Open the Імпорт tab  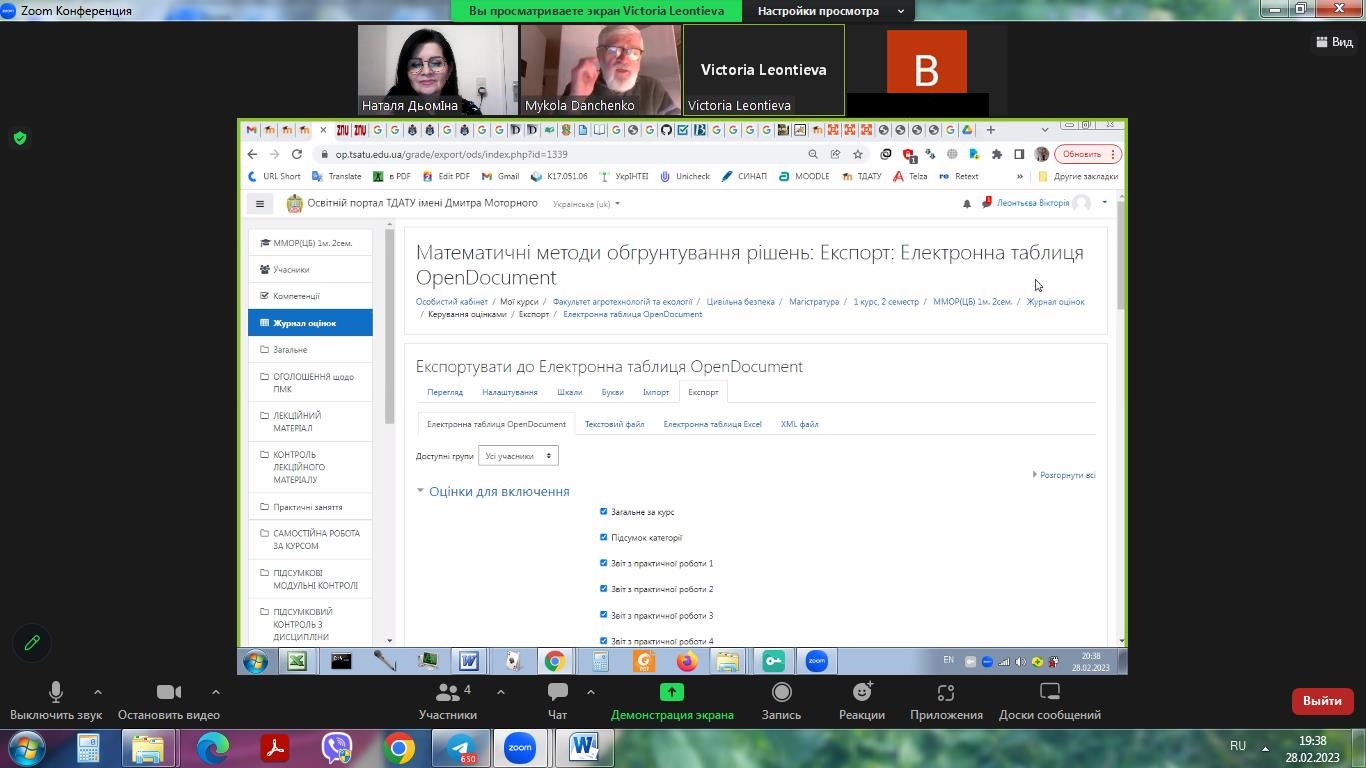point(656,392)
